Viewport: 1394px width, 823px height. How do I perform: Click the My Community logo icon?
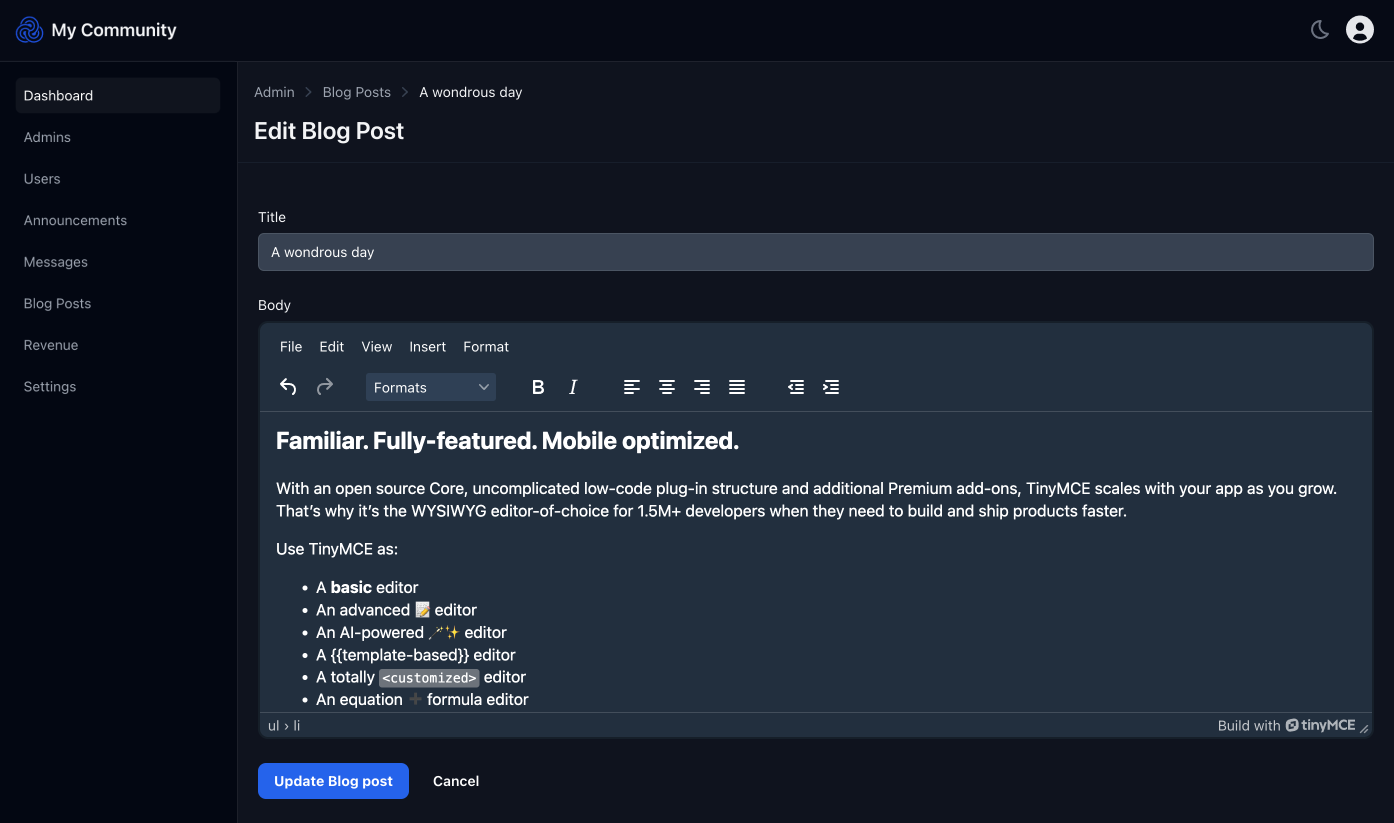pyautogui.click(x=30, y=30)
